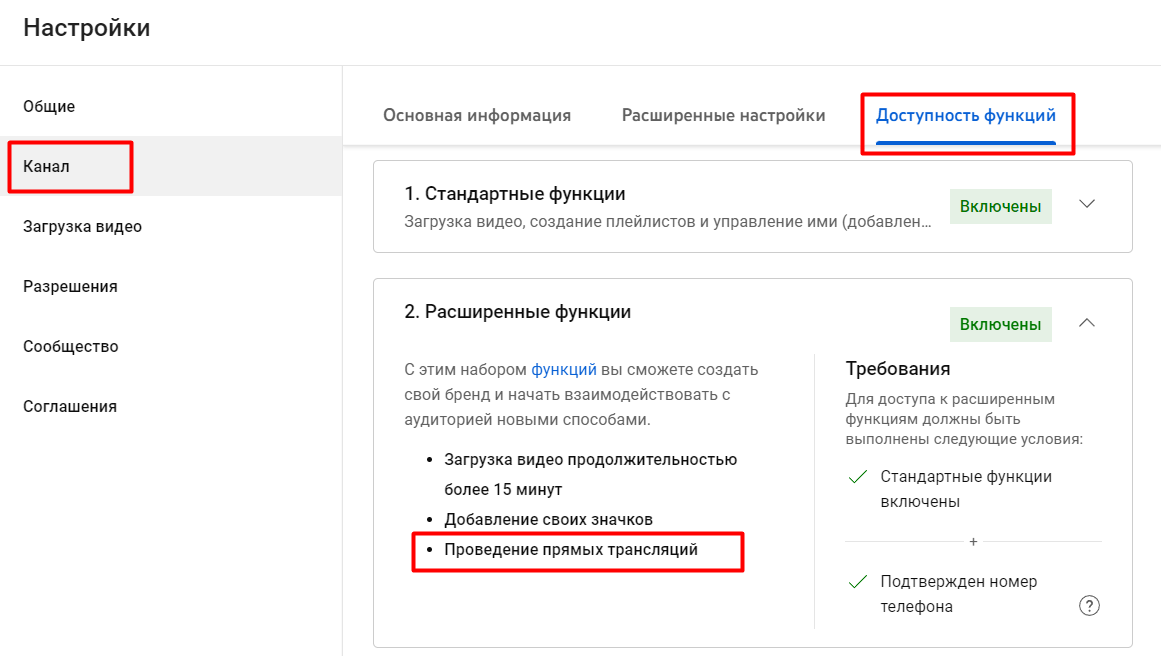Click checkmark icon beside Подтвержден номер телефона
Screen dimensions: 1161x656
[x=857, y=582]
